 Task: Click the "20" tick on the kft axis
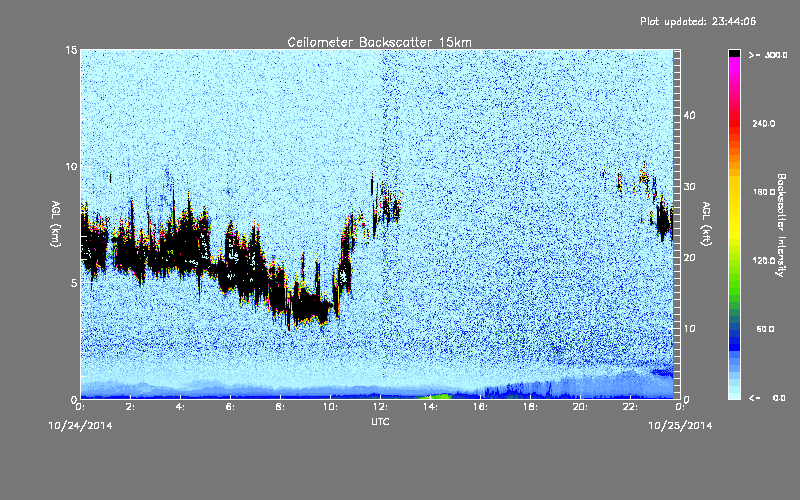689,257
